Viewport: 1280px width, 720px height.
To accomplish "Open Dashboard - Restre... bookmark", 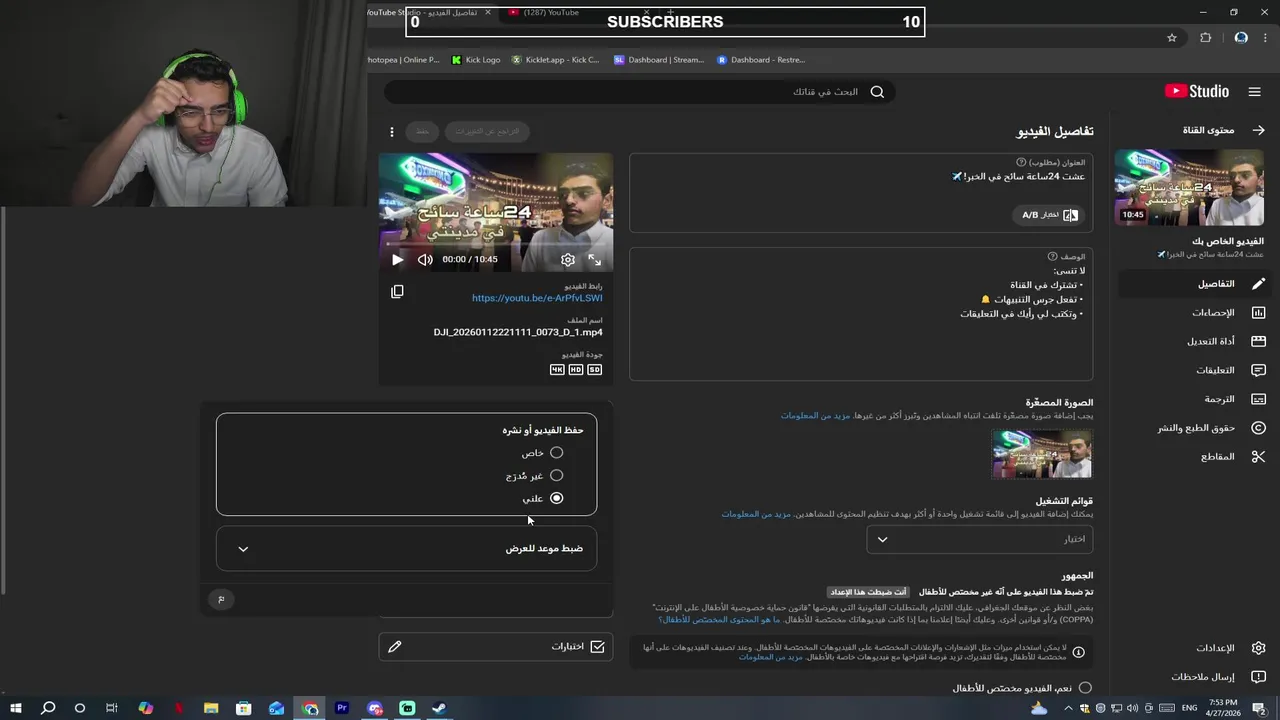I will (761, 60).
